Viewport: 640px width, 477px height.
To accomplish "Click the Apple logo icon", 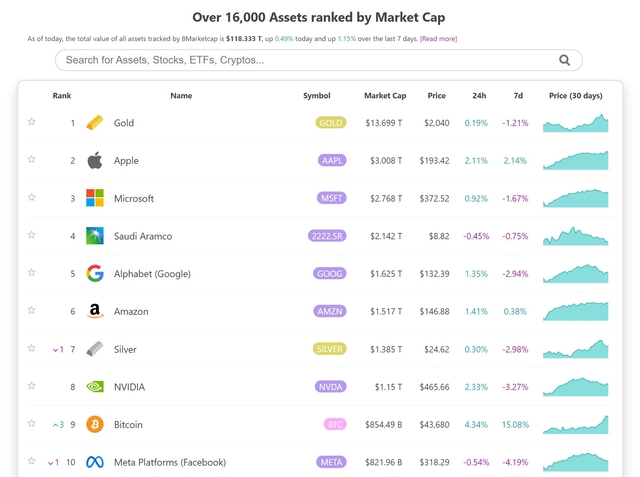I will [95, 161].
